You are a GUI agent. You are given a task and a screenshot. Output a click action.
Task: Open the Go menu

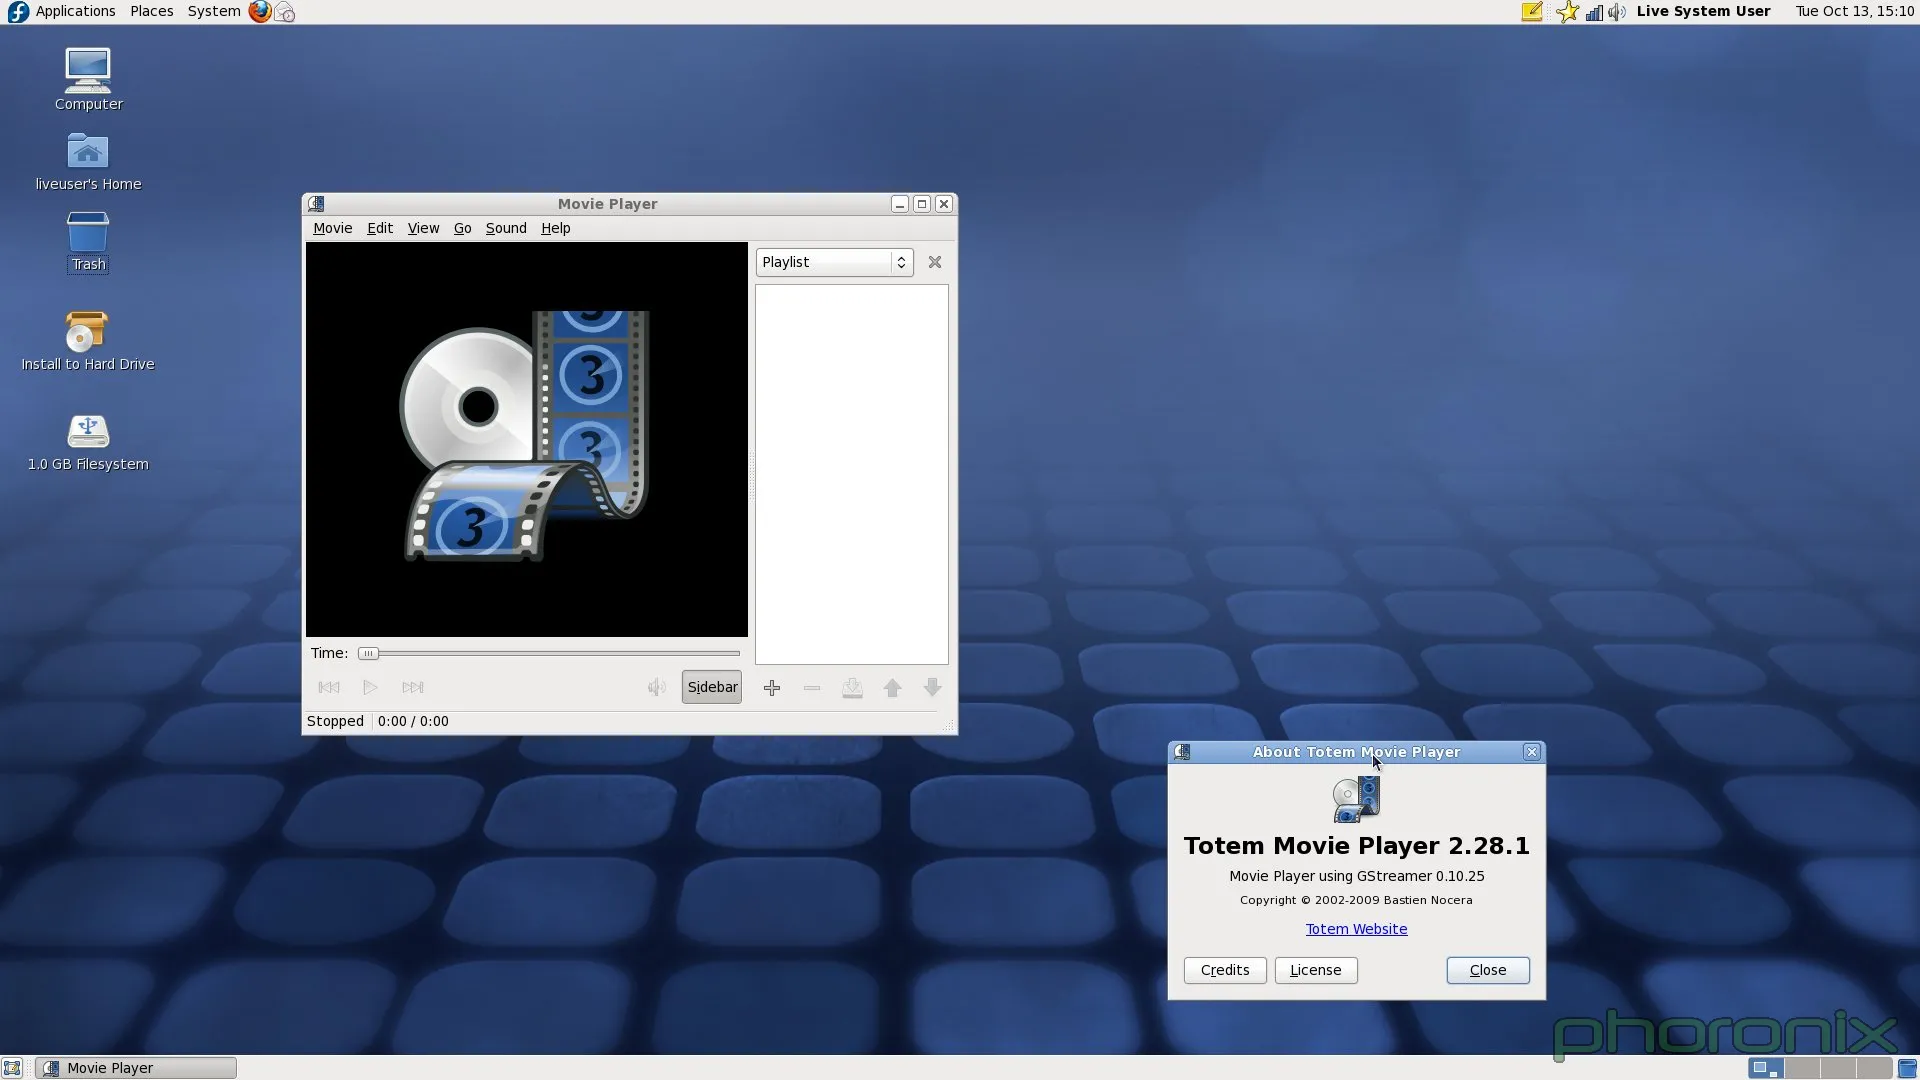[462, 228]
